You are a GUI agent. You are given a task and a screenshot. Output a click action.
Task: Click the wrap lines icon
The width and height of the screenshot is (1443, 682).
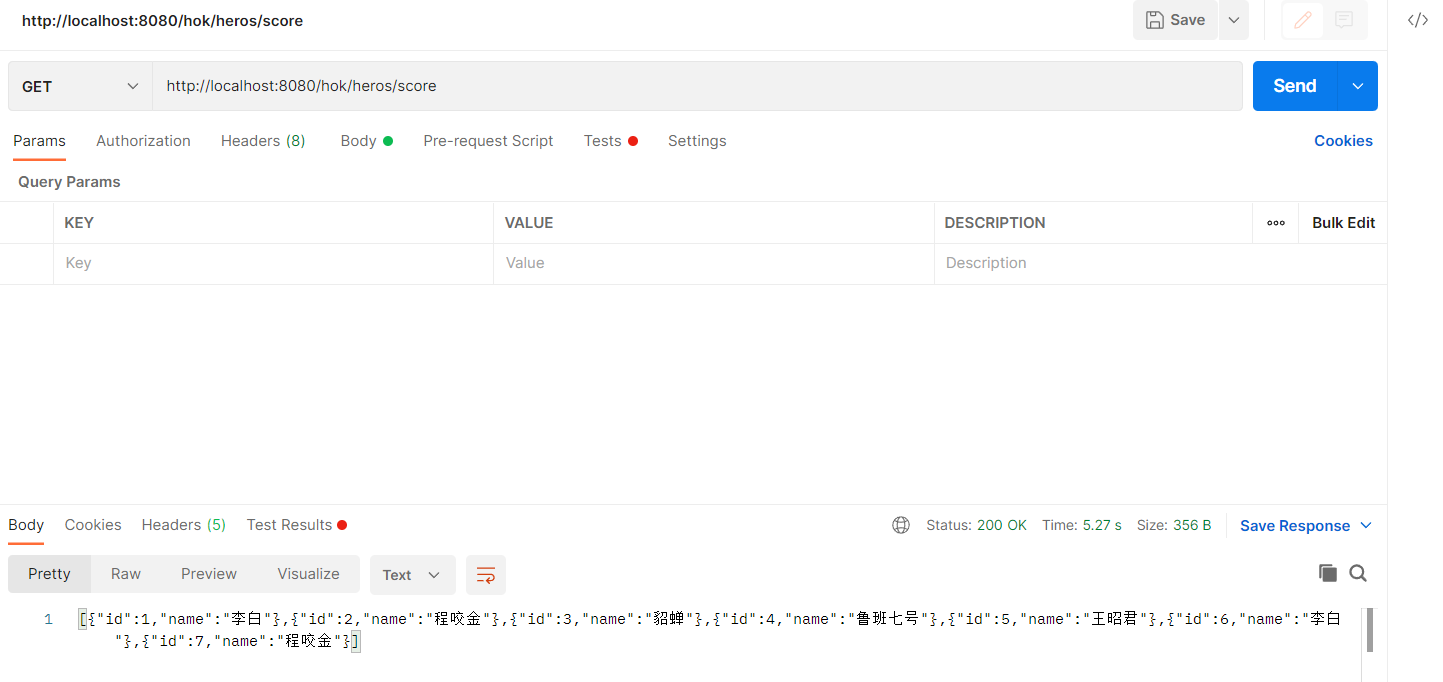pyautogui.click(x=486, y=575)
